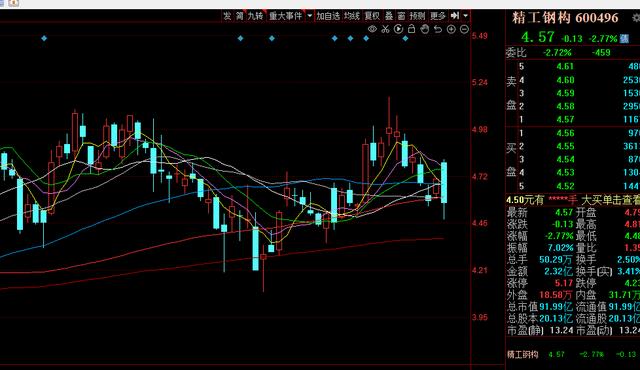The image size is (640, 370).
Task: Open dropdown arrow beside 重大事件
Action: point(309,16)
